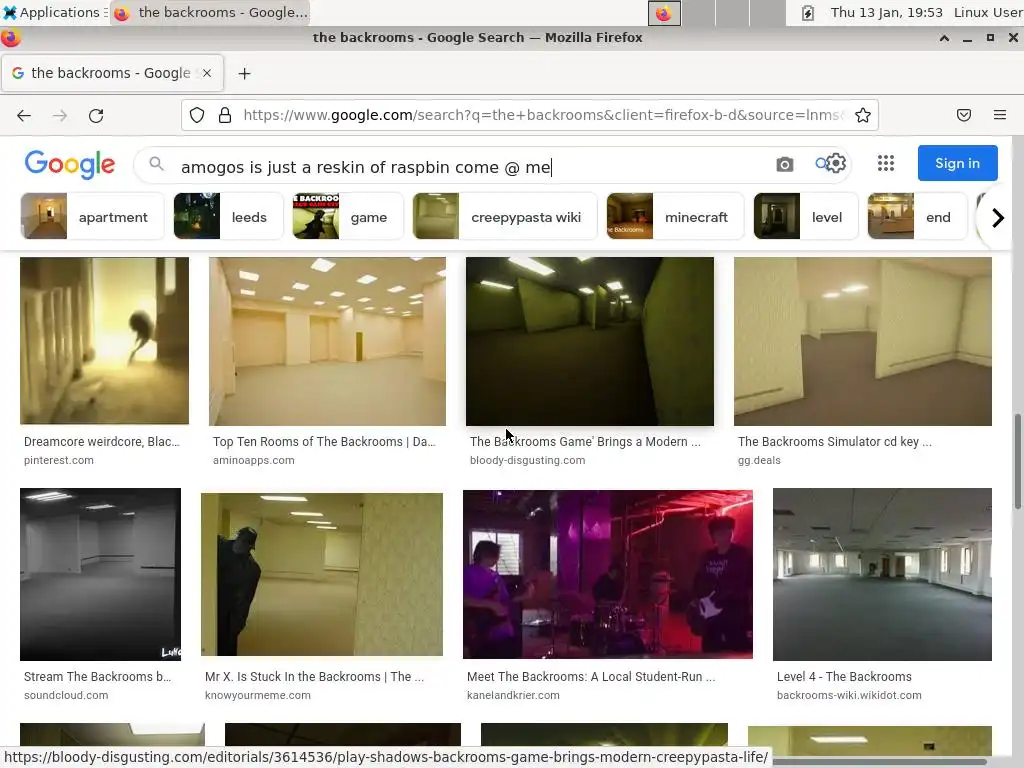The image size is (1024, 768).
Task: Open 'Dreamcore weirdcore, Blac...' title link
Action: pos(102,441)
